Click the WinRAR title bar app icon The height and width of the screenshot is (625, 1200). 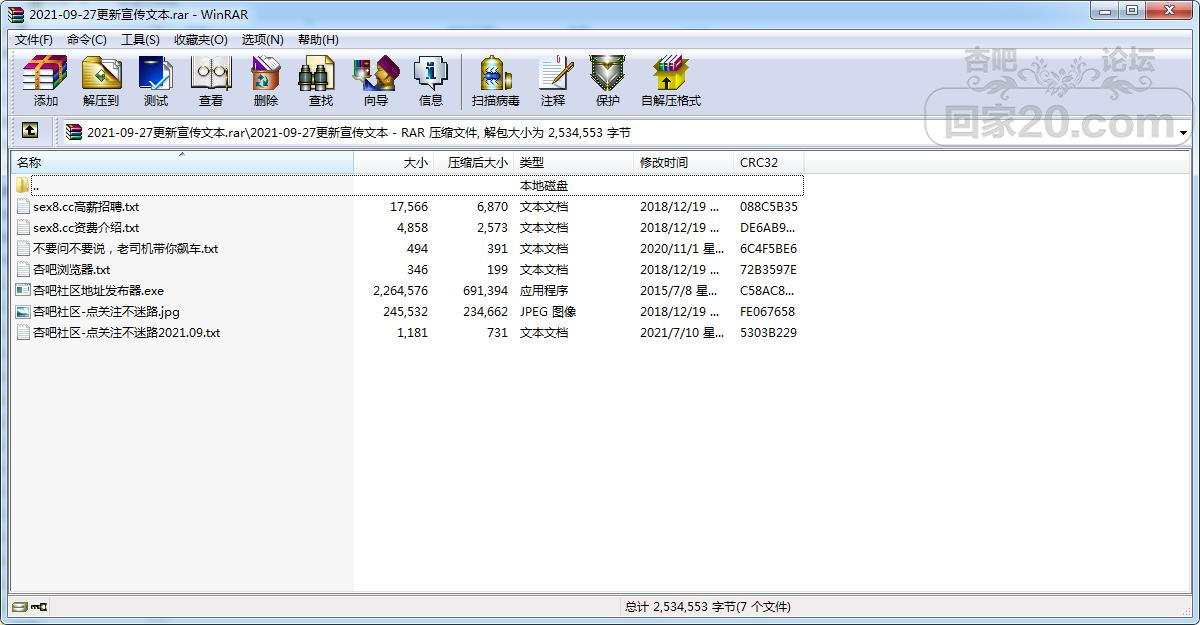pos(16,14)
